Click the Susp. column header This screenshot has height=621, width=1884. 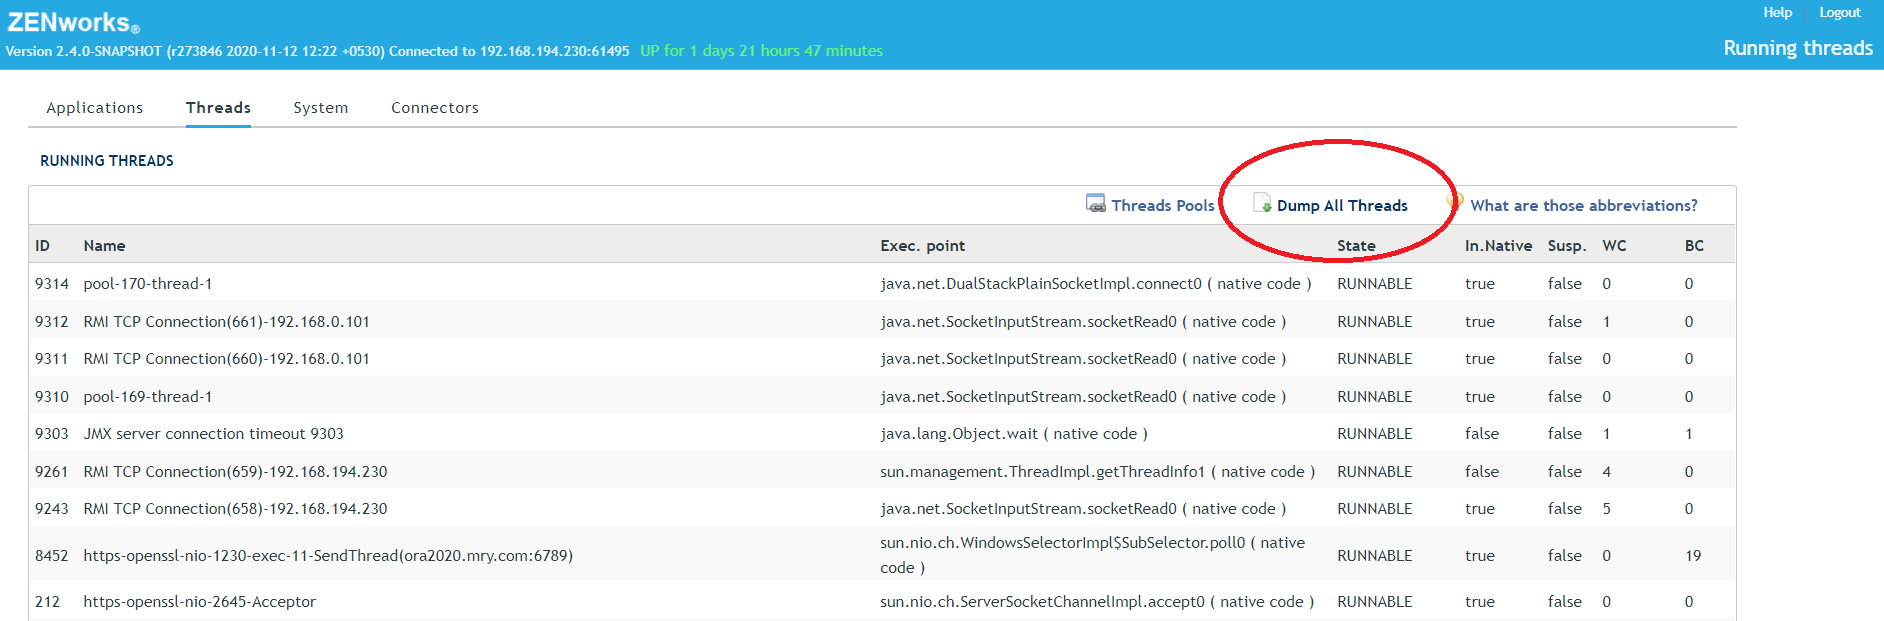pyautogui.click(x=1566, y=246)
